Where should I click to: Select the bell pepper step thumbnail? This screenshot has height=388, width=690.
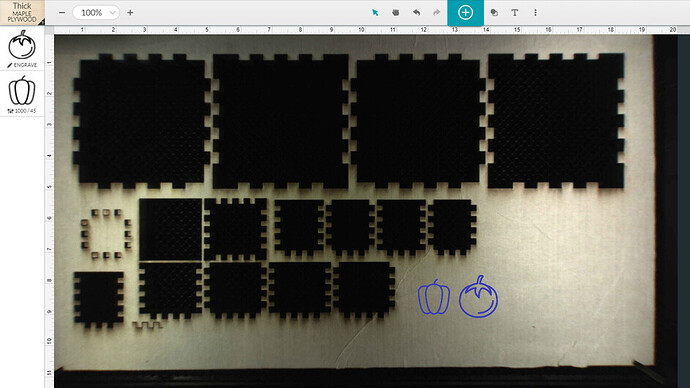click(22, 91)
